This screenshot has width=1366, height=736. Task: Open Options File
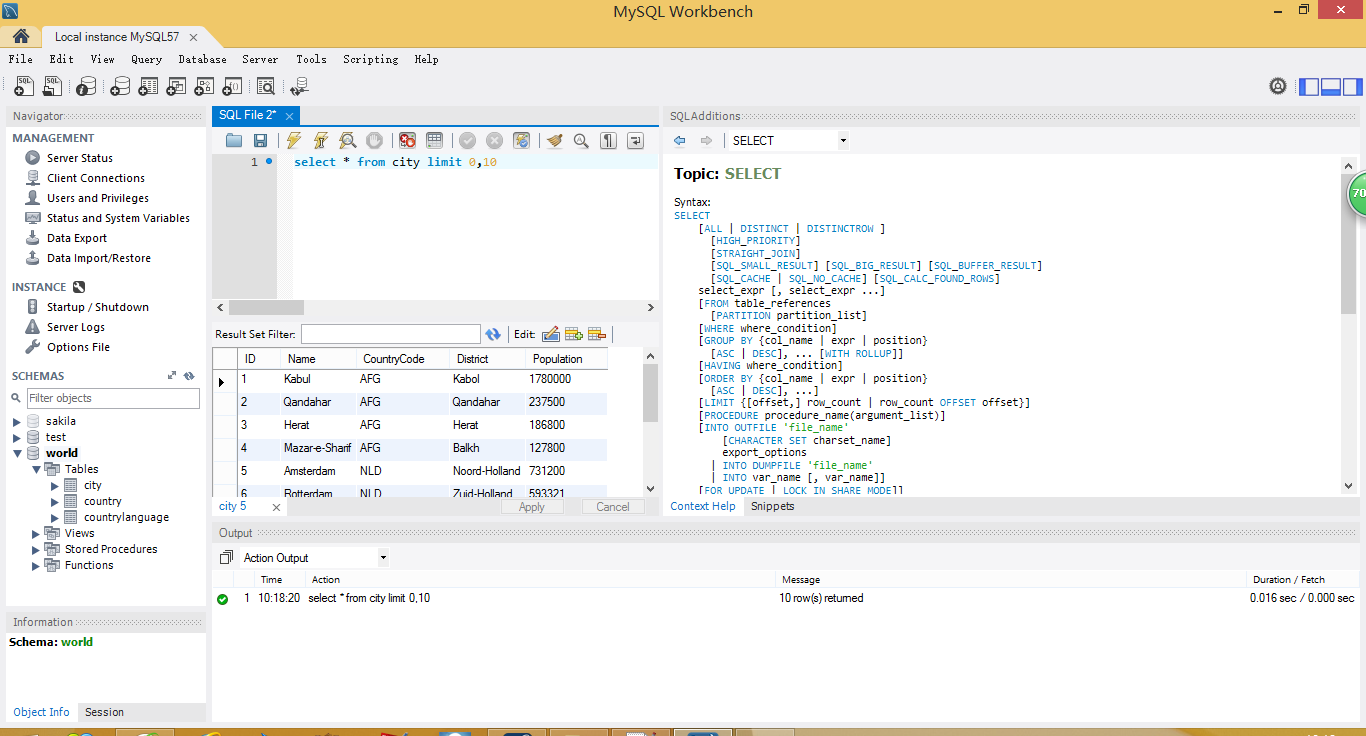[78, 347]
